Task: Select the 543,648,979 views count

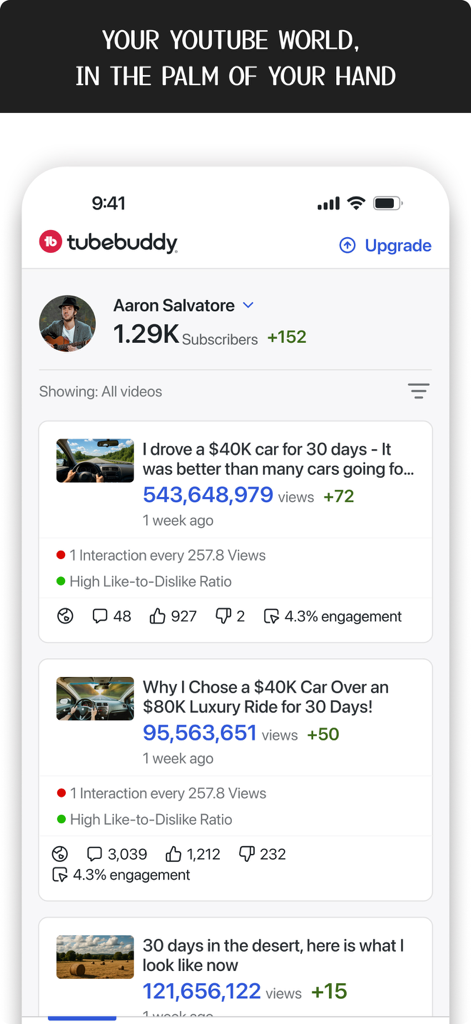Action: (x=208, y=495)
